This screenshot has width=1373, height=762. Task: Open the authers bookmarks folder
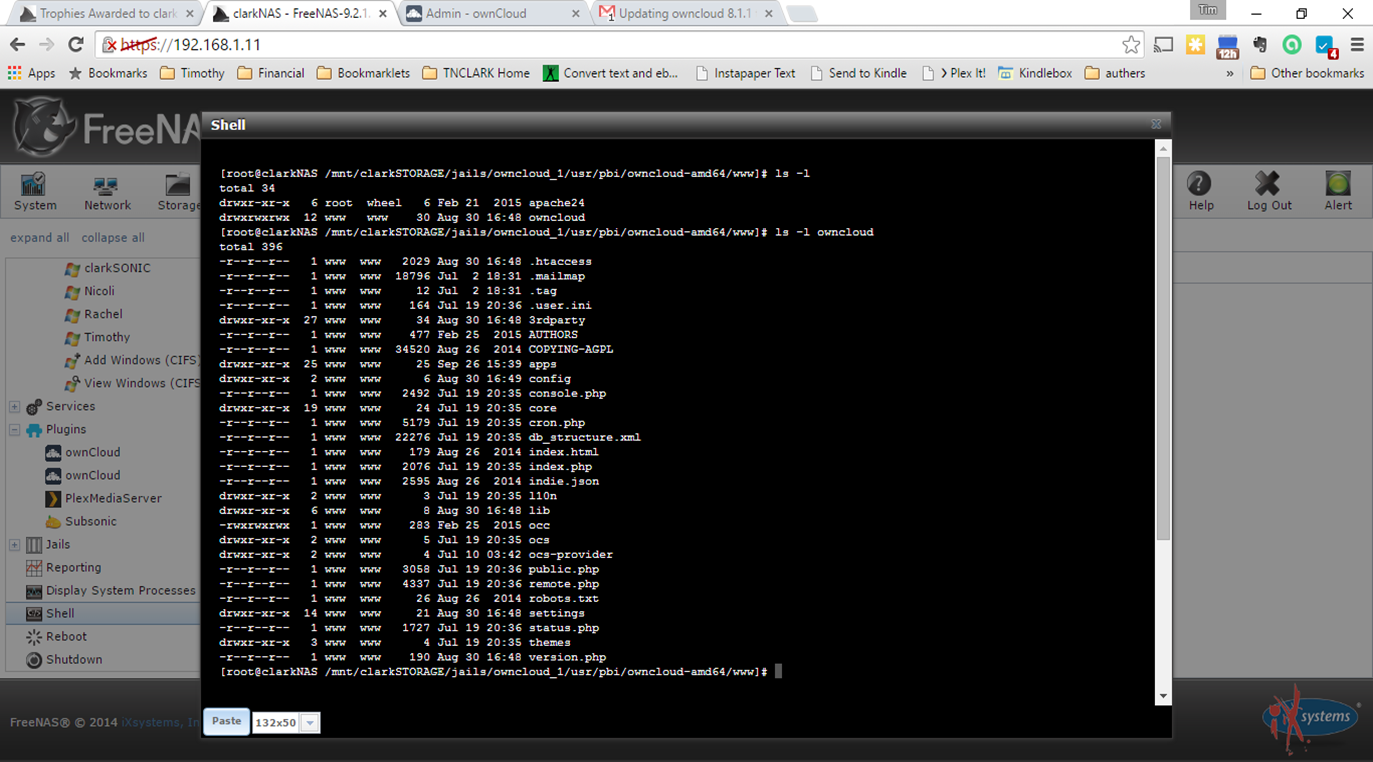tap(1114, 73)
